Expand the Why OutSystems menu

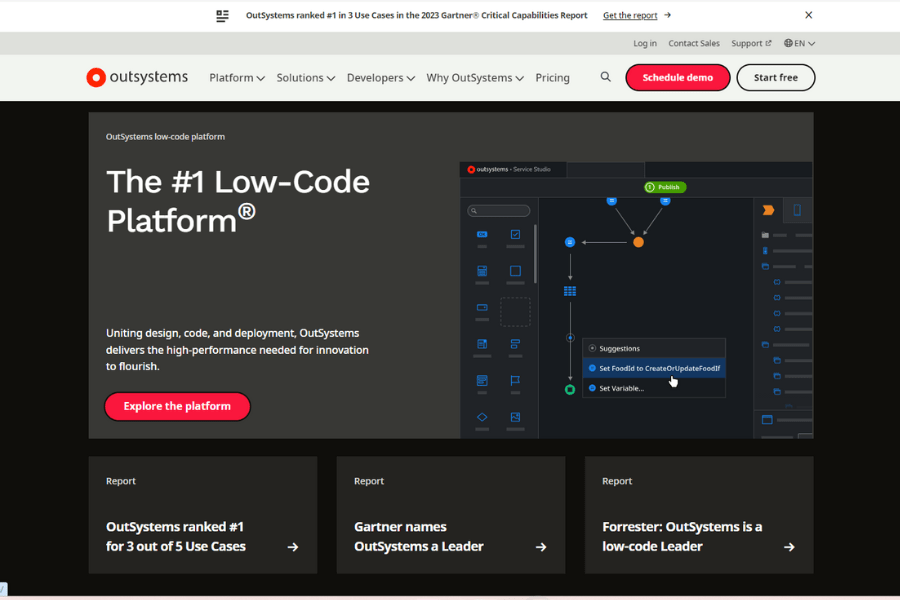tap(475, 78)
